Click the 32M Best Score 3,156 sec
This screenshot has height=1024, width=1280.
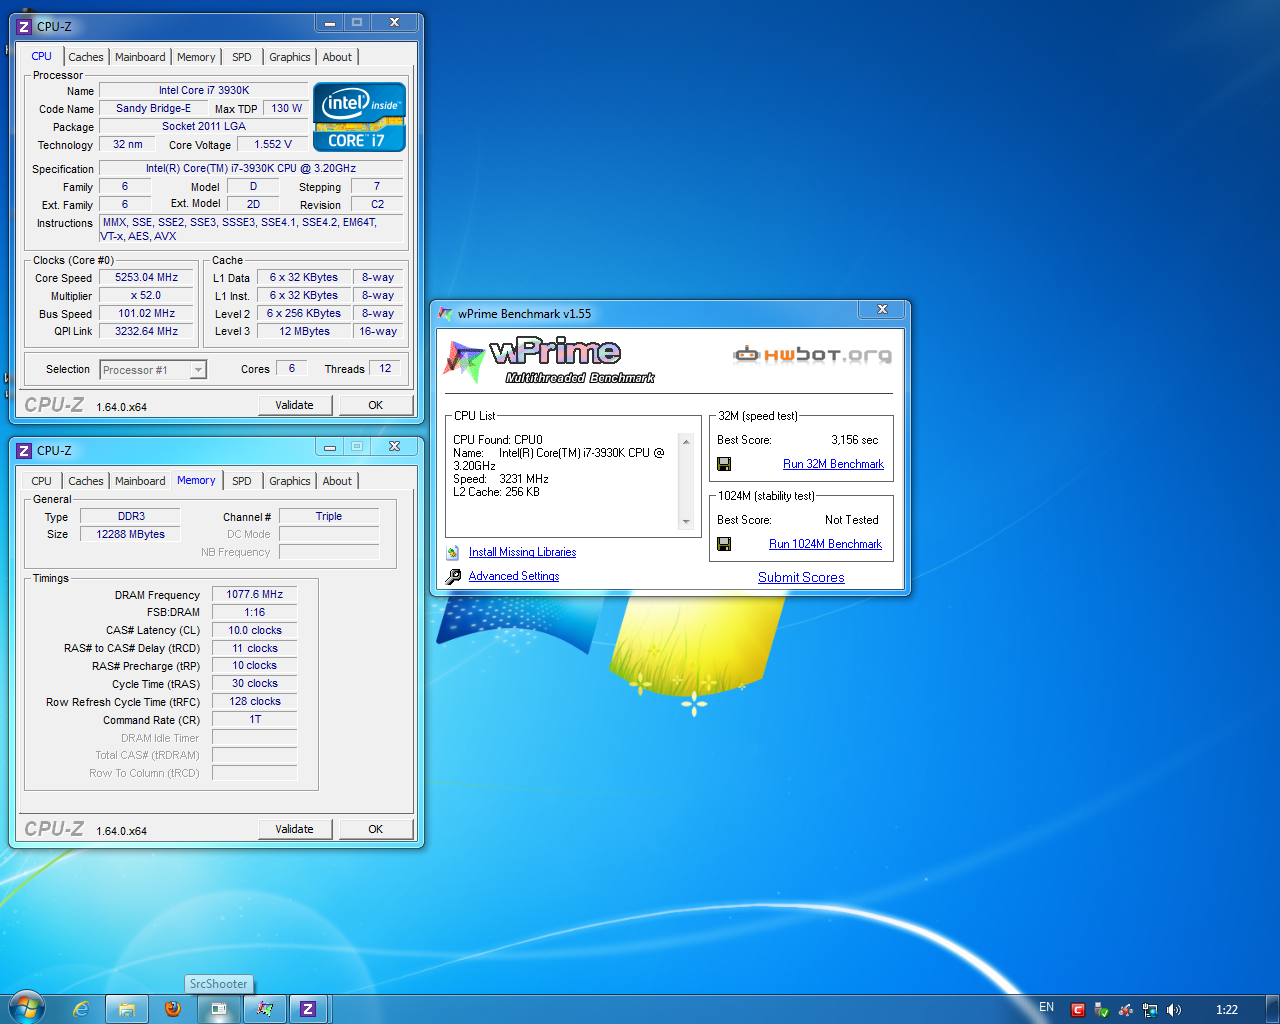tap(854, 440)
